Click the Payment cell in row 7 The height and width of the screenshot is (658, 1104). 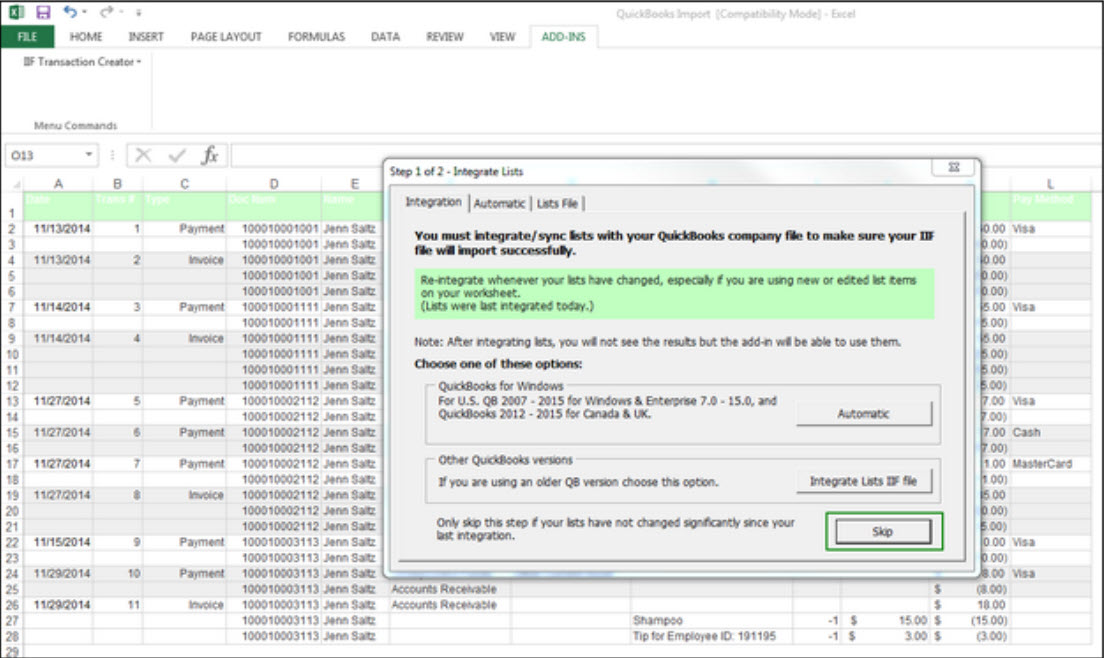184,307
